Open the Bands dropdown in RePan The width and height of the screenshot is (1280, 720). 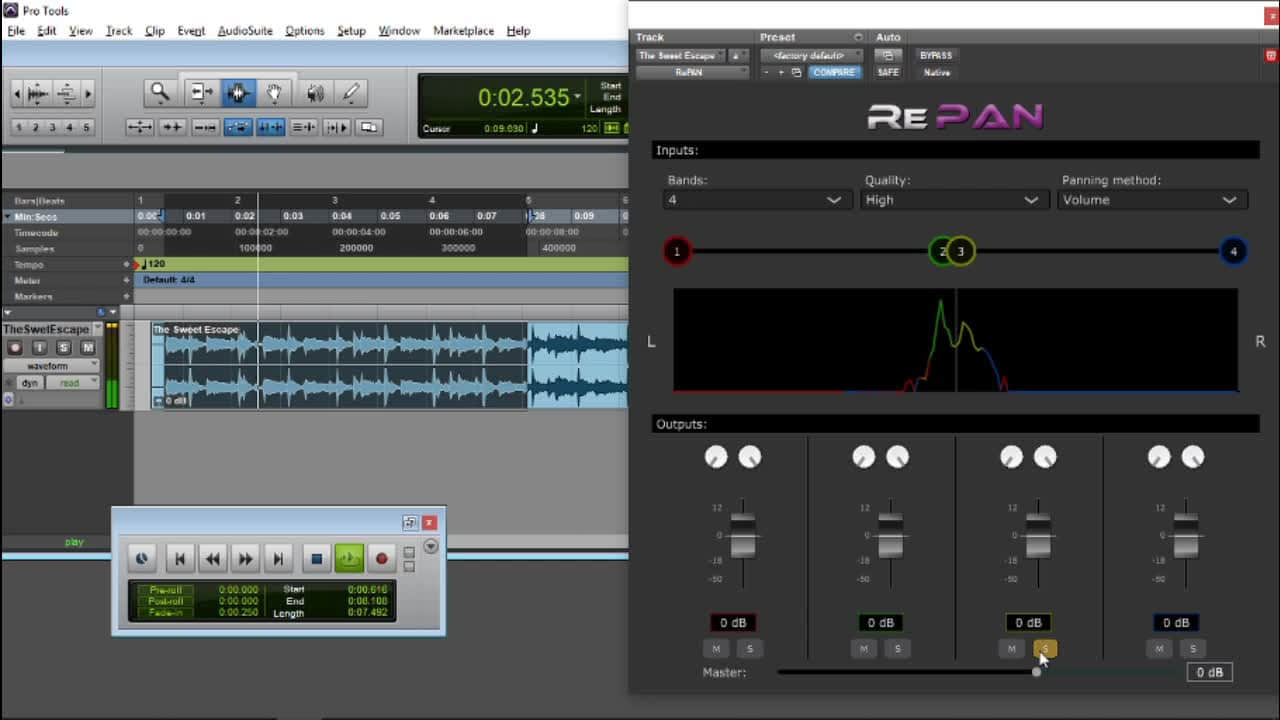coord(756,200)
